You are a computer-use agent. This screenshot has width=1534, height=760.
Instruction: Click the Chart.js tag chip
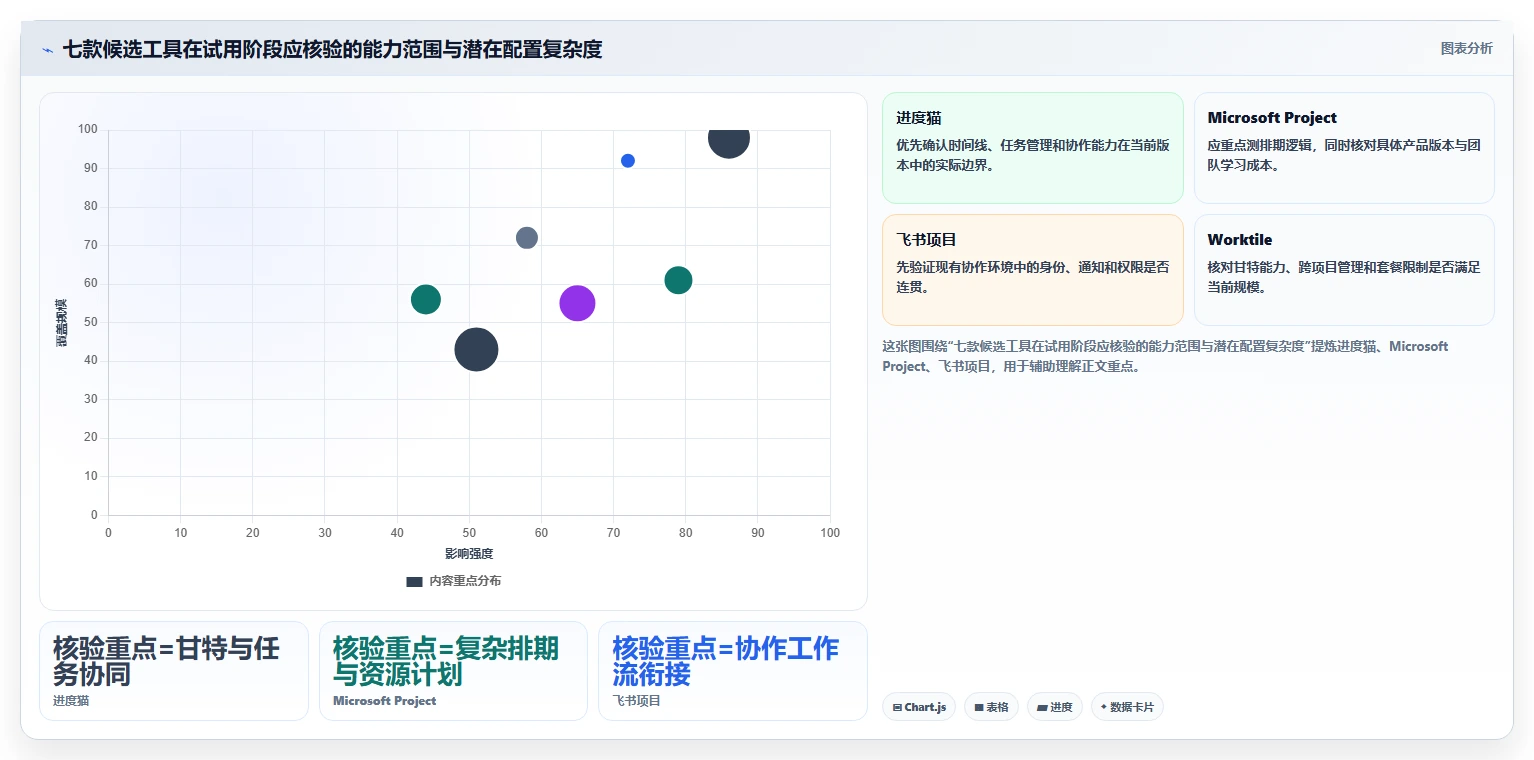(919, 707)
